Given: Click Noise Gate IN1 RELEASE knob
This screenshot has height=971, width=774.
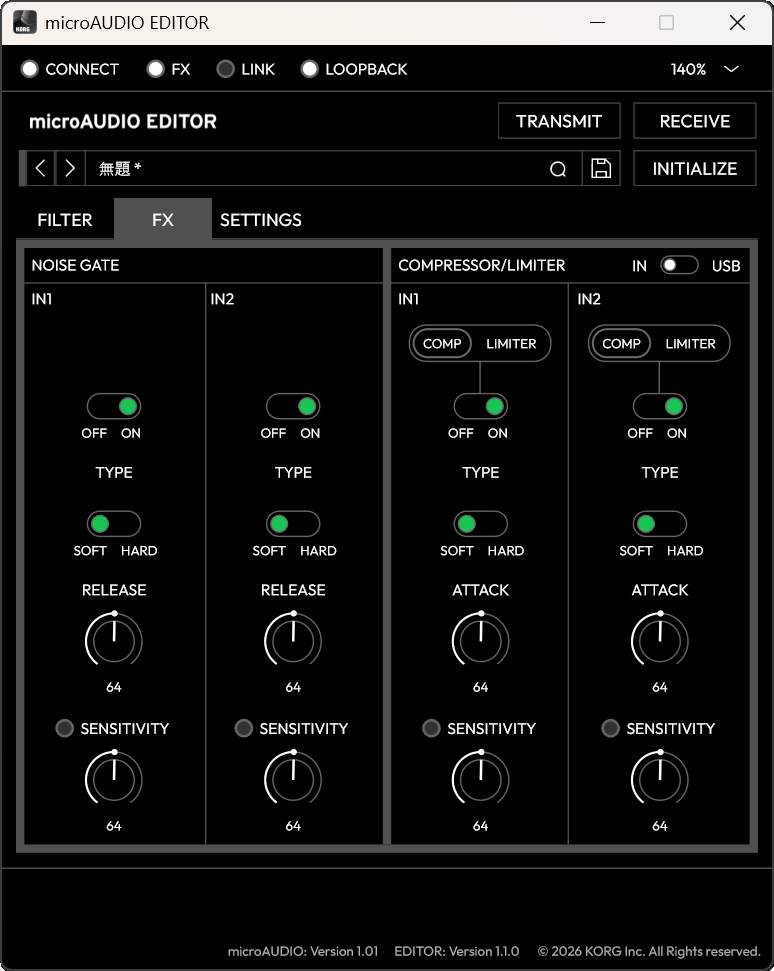Looking at the screenshot, I should click(x=114, y=640).
